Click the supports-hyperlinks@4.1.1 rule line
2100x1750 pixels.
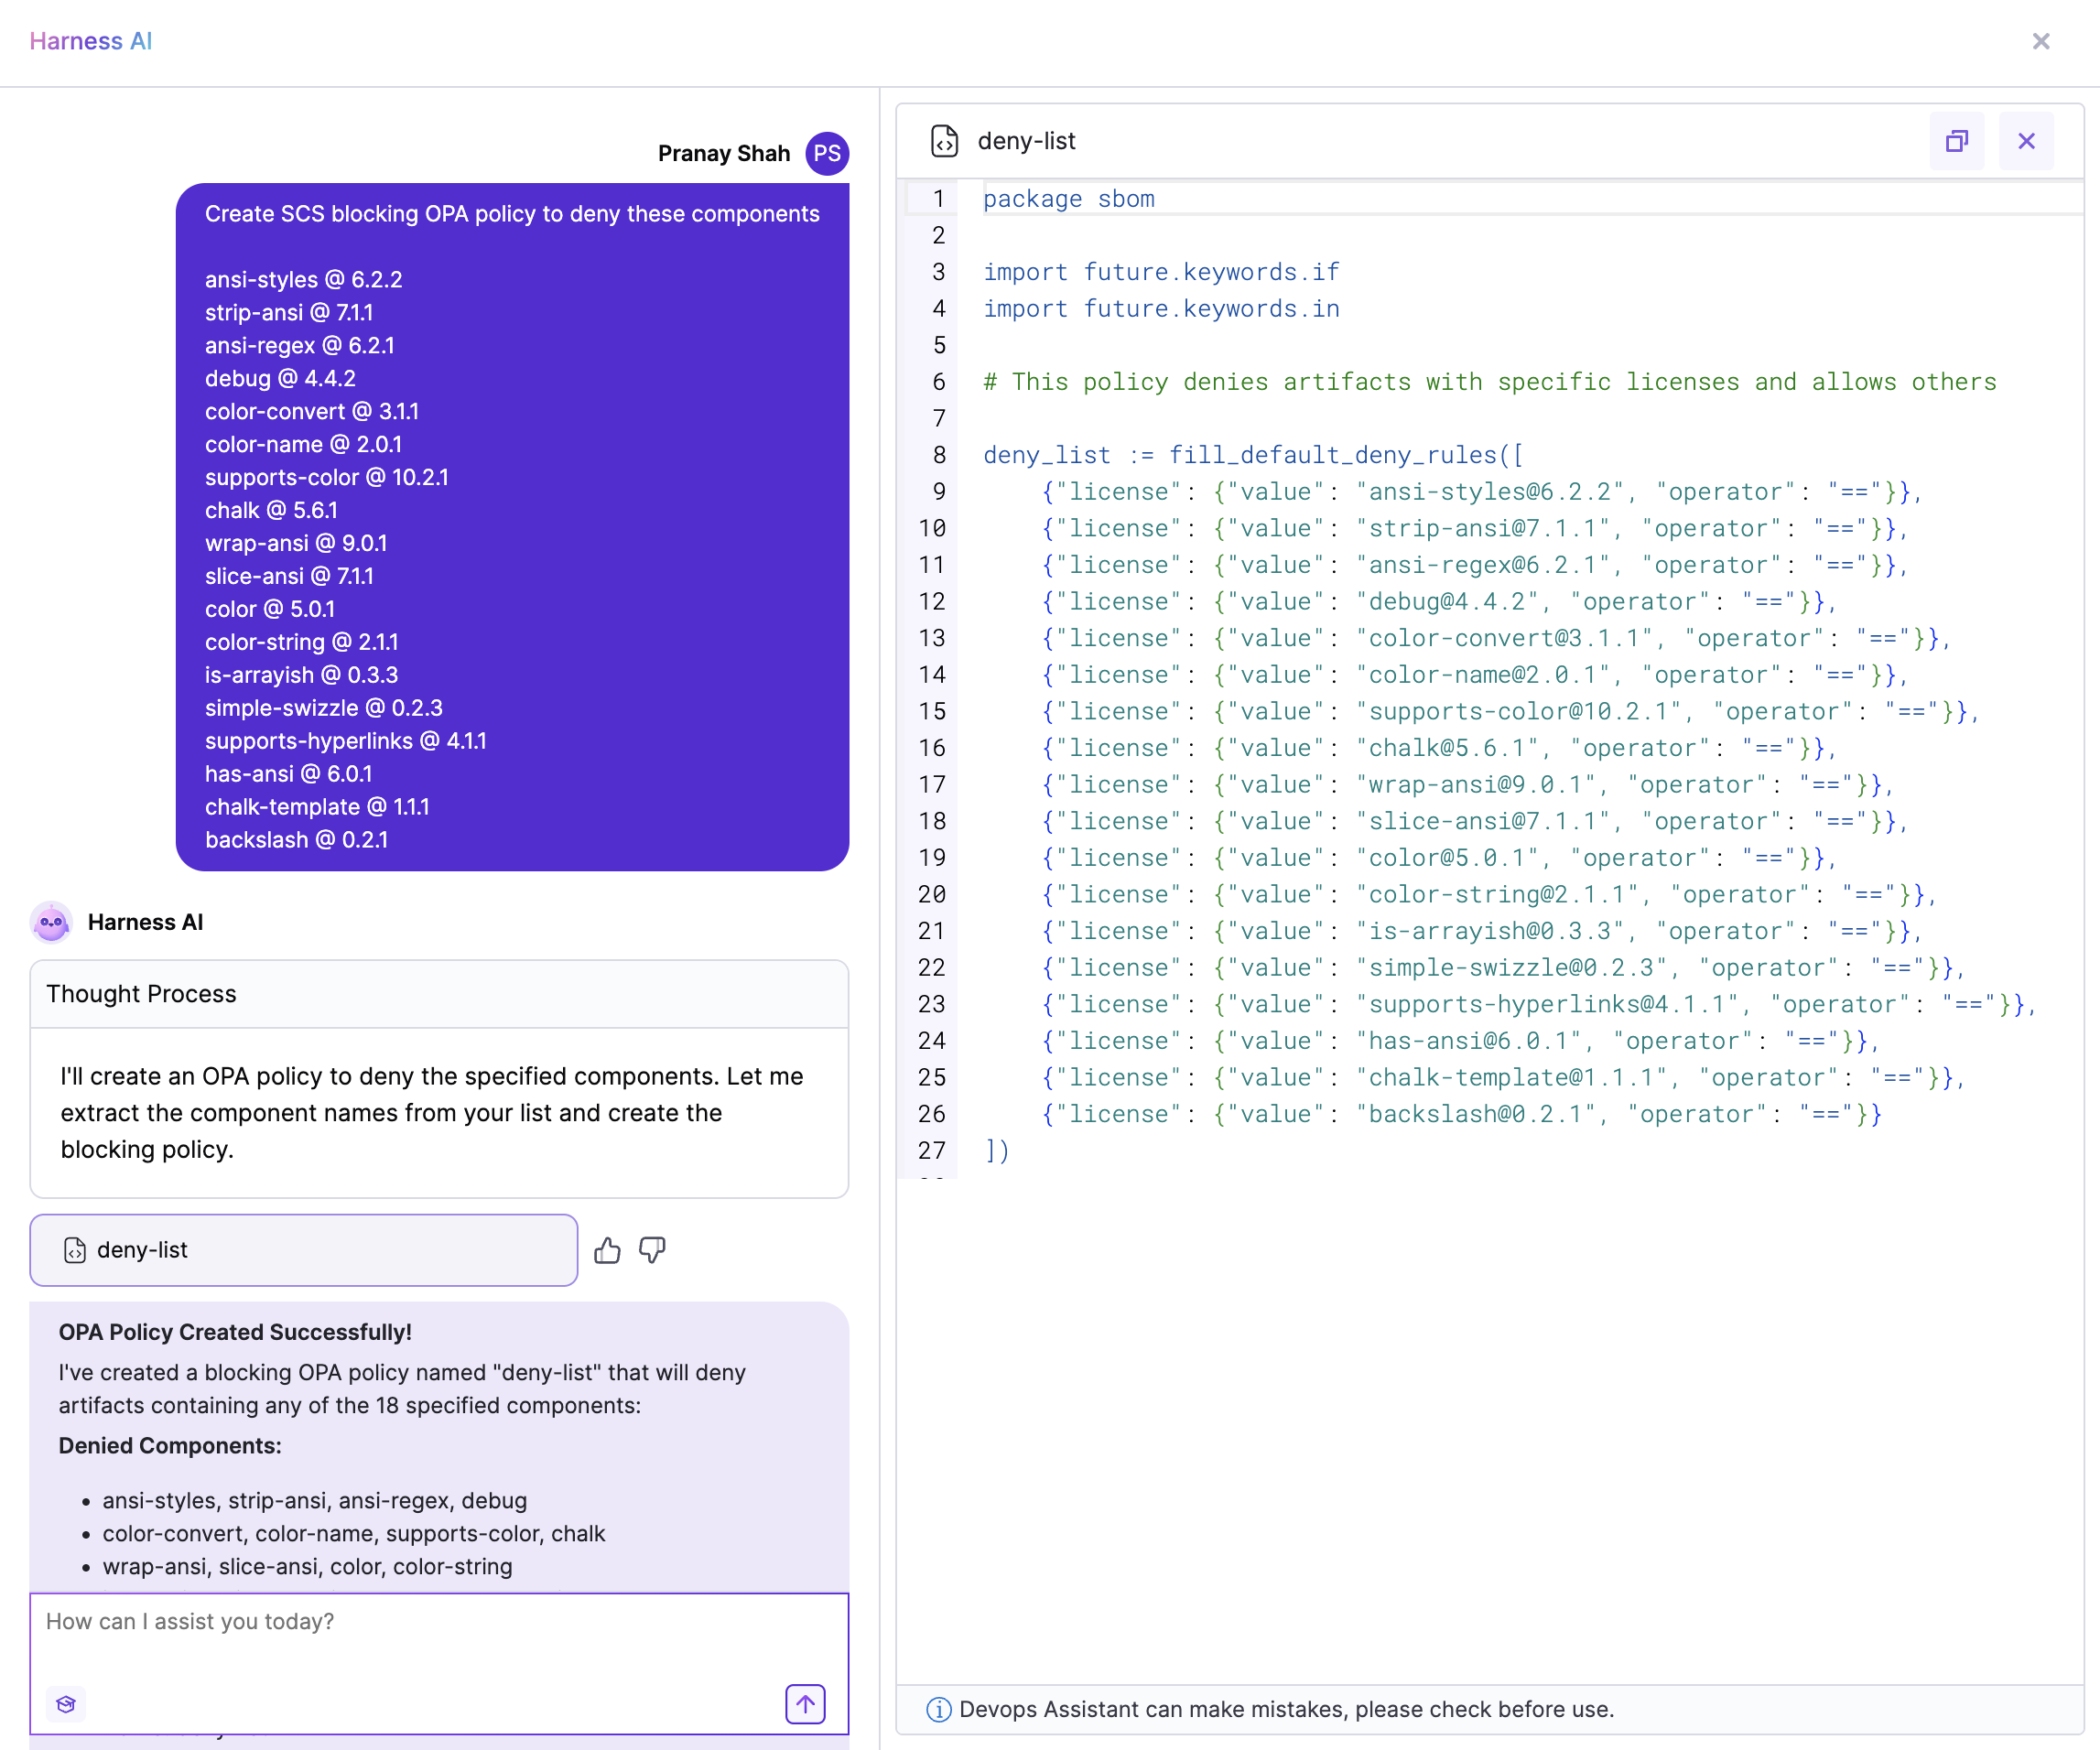click(x=1539, y=1004)
